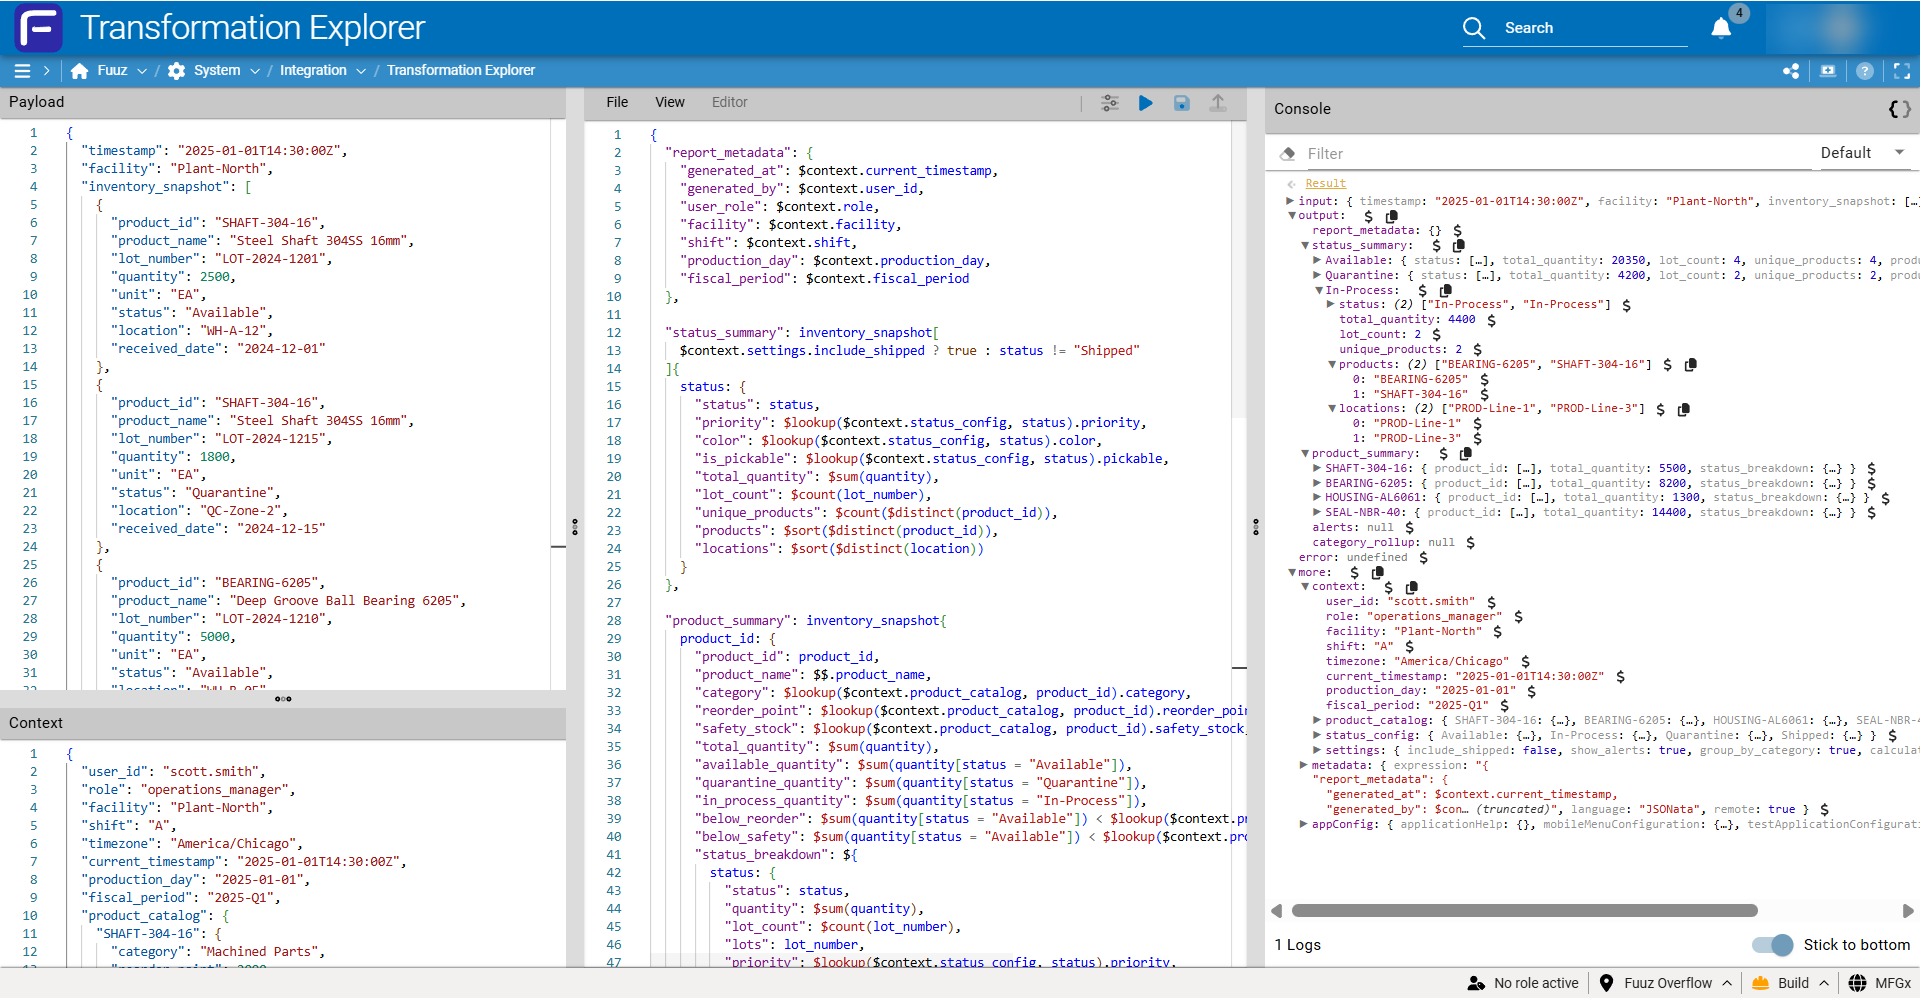Image resolution: width=1920 pixels, height=998 pixels.
Task: Copy the status_summary node value
Action: pos(1459,245)
